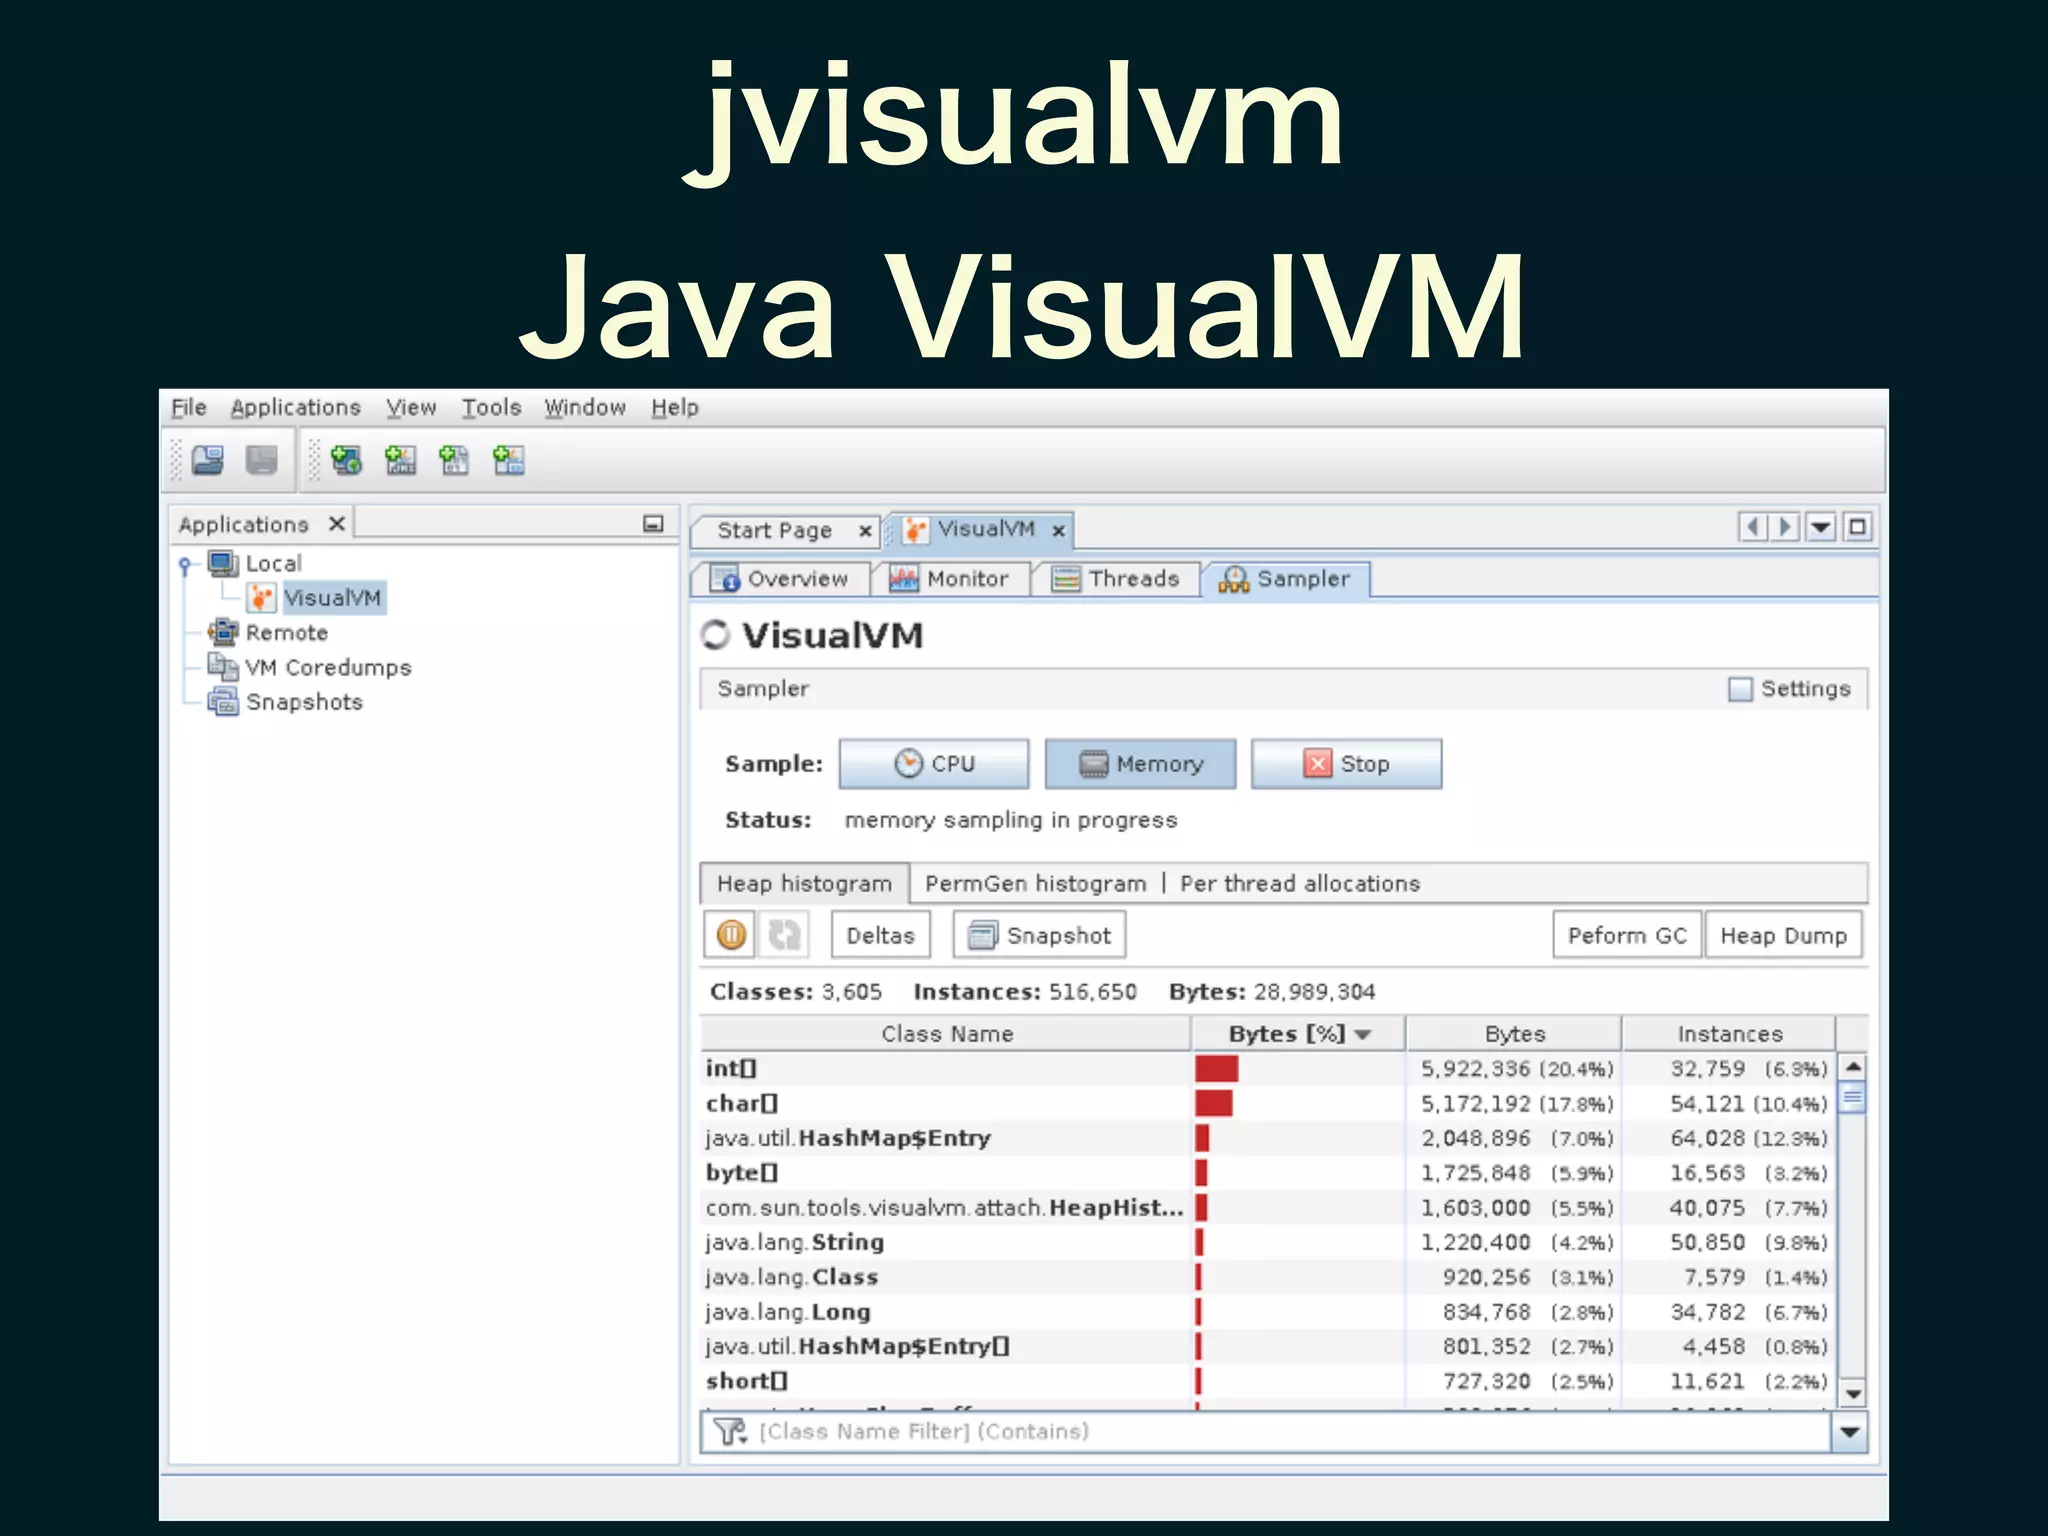Click the filter funnel icon

(x=730, y=1432)
